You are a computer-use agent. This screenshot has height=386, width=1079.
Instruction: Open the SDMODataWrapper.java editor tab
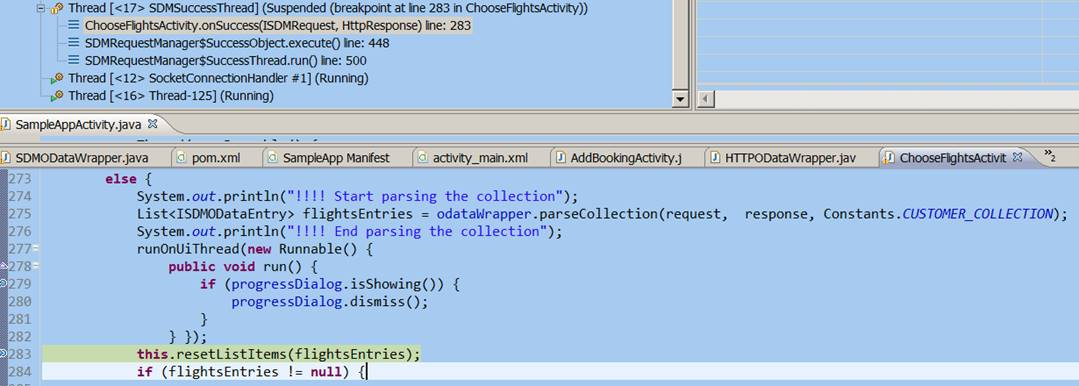coord(81,158)
